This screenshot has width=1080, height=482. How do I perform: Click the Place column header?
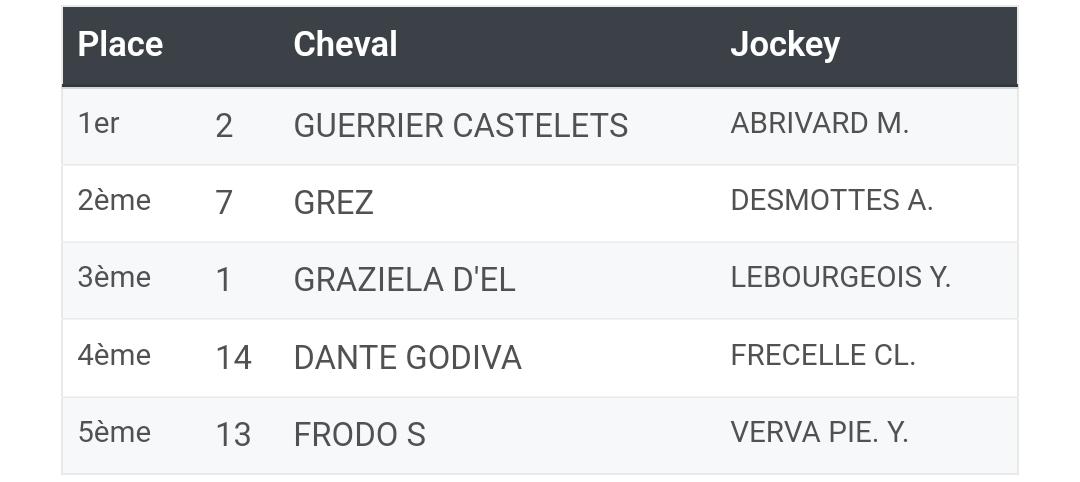pos(120,45)
